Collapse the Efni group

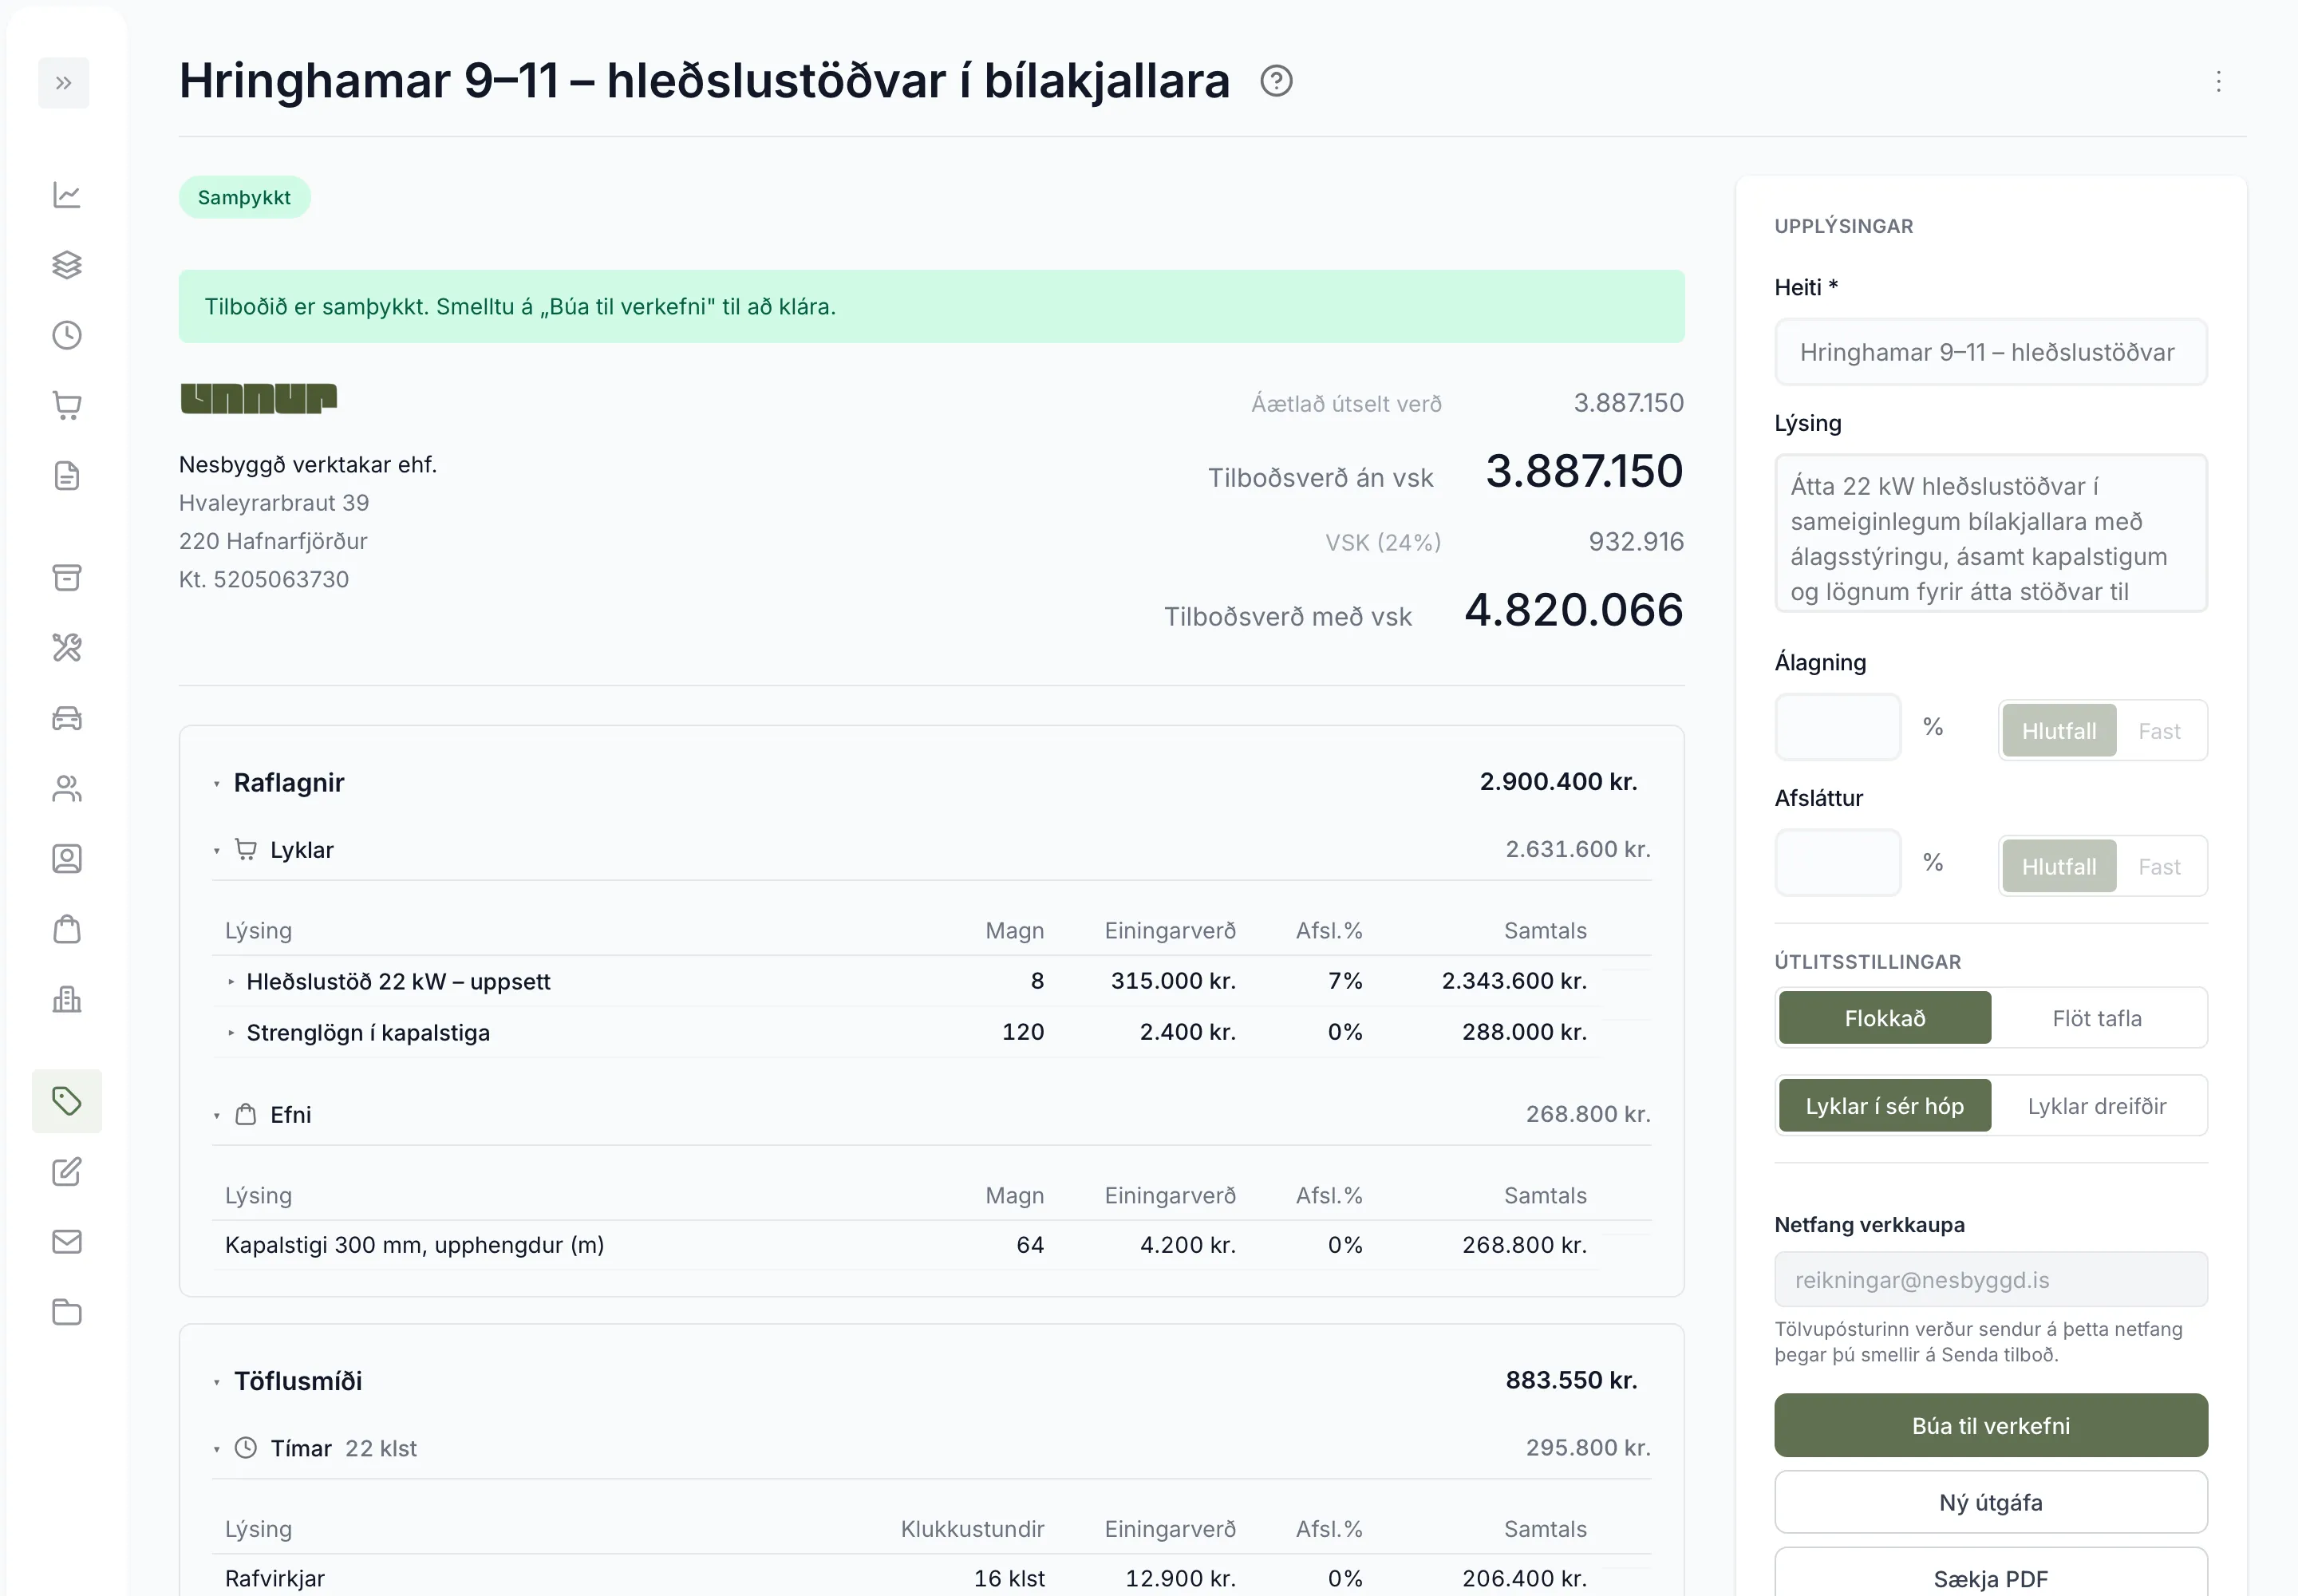click(216, 1116)
